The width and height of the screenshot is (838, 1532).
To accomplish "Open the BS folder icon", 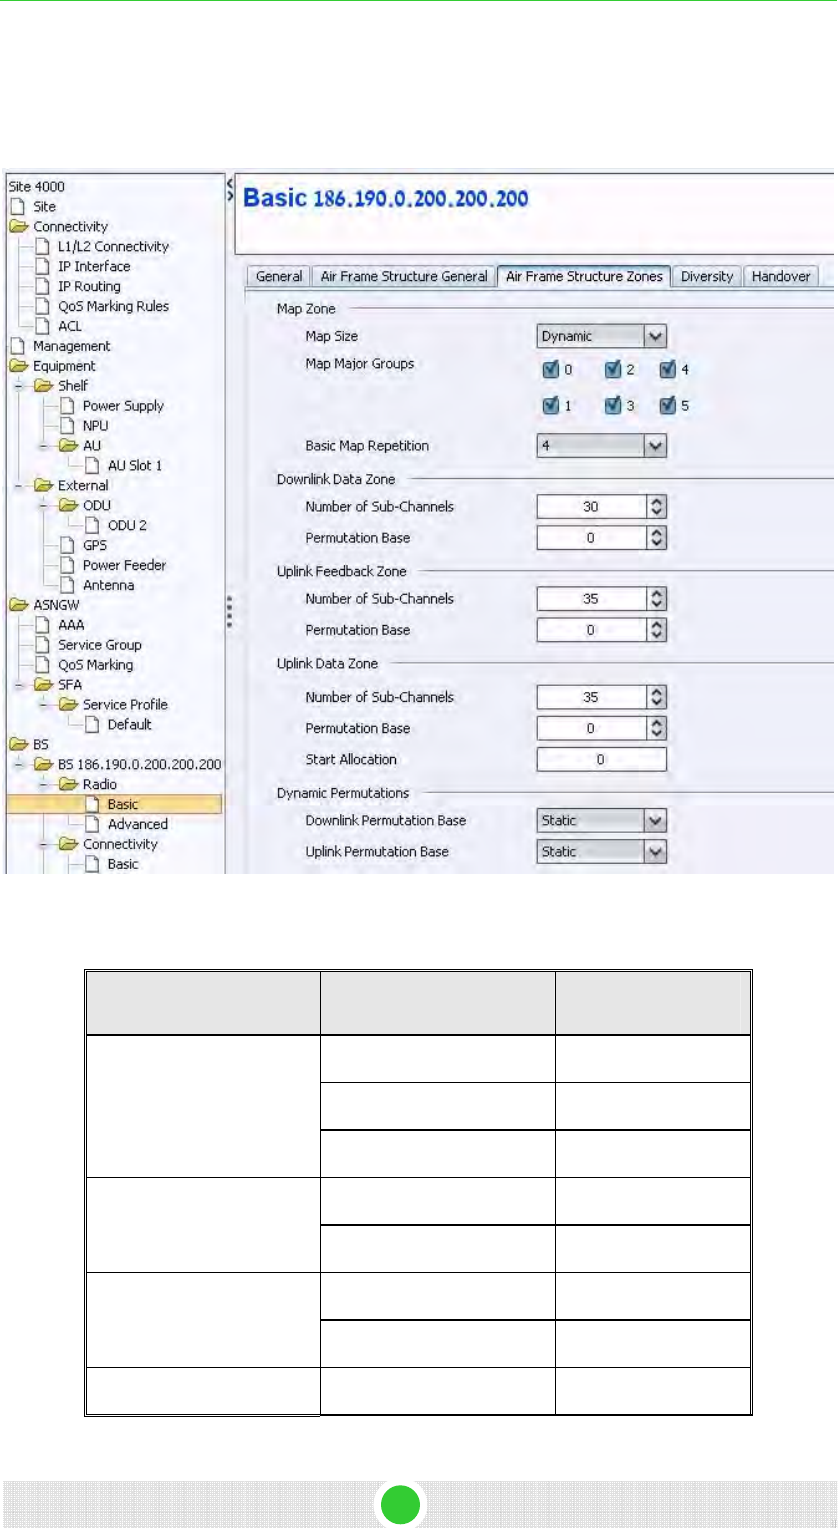I will point(19,745).
